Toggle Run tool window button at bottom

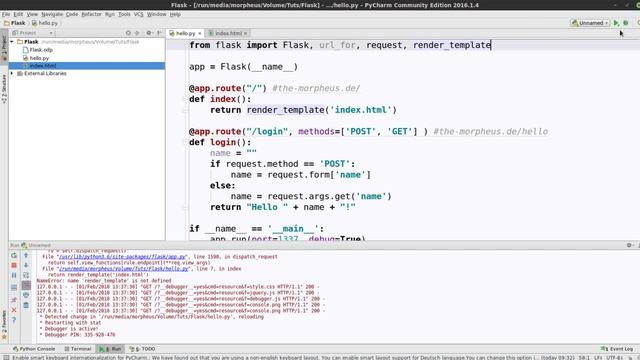click(x=110, y=349)
